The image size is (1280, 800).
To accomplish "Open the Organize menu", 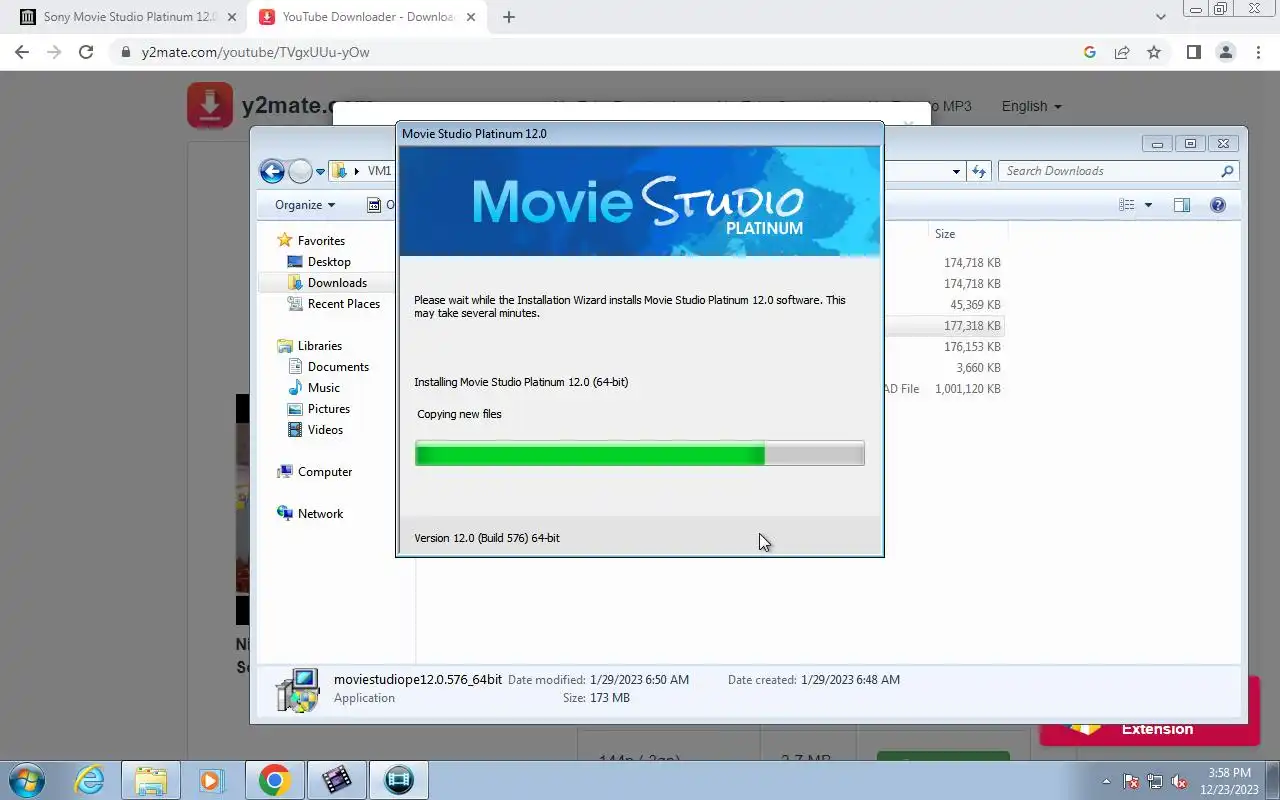I will click(305, 205).
